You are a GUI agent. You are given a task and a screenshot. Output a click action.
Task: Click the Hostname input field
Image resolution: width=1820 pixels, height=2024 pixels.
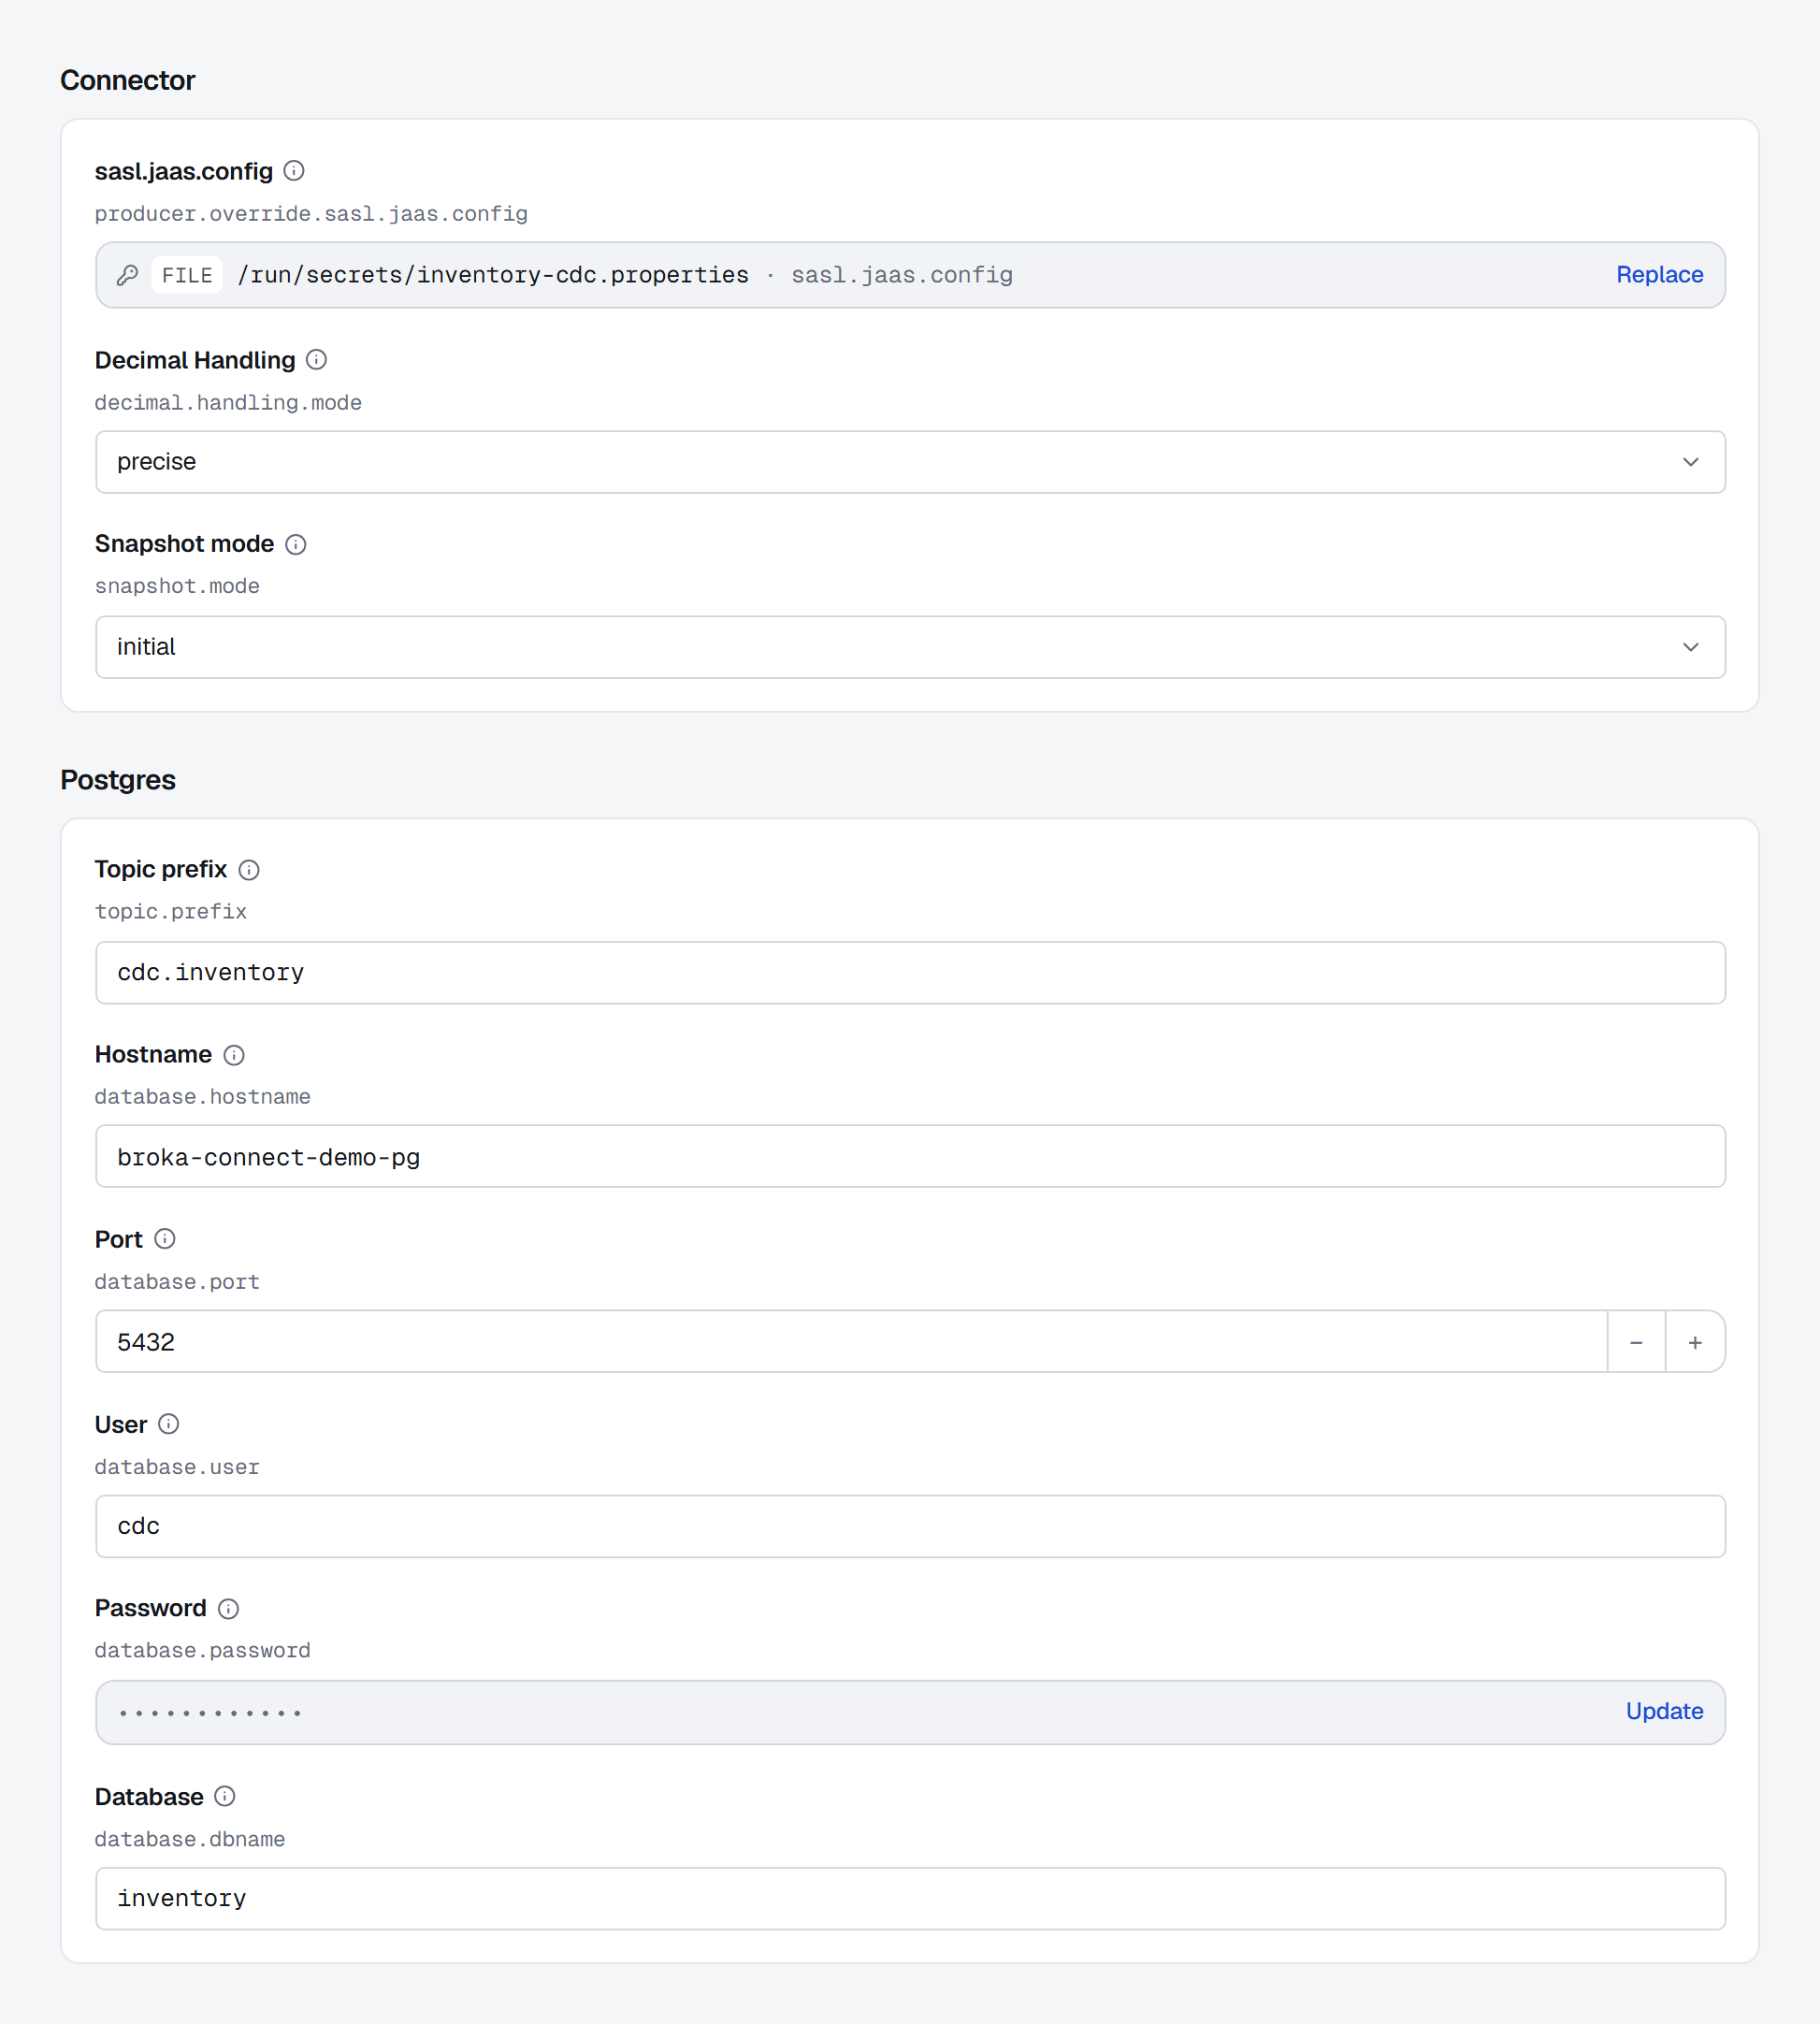pyautogui.click(x=910, y=1156)
